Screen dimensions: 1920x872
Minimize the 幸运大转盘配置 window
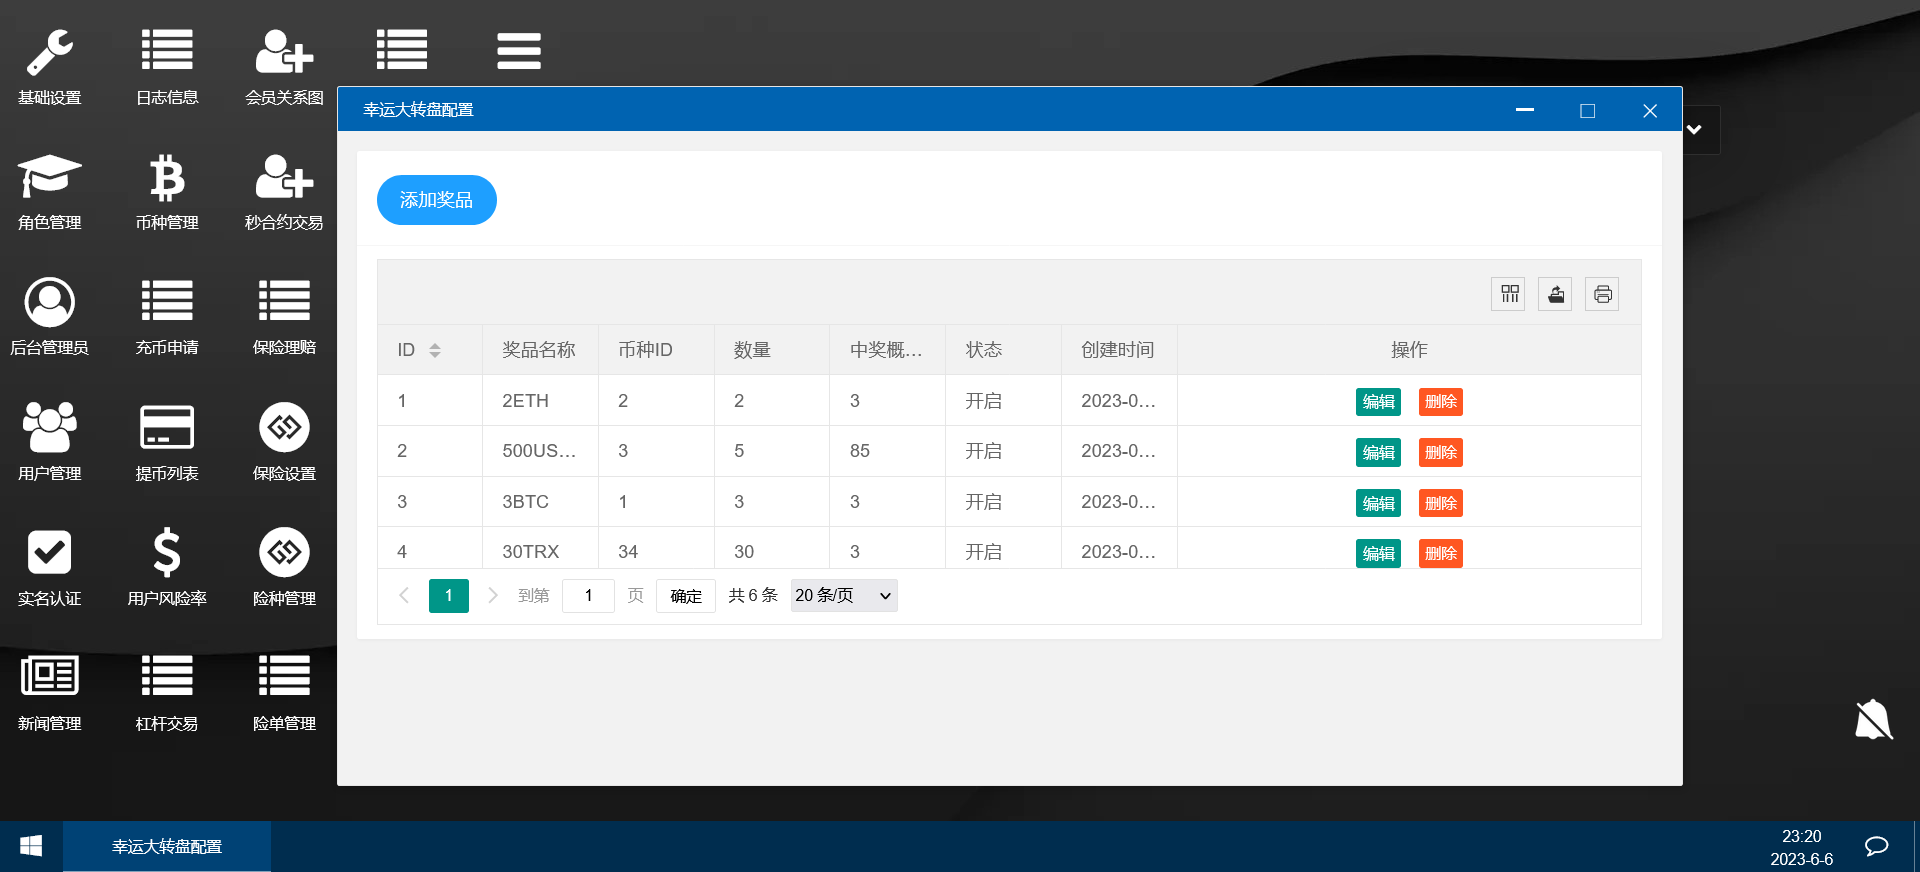pos(1525,110)
